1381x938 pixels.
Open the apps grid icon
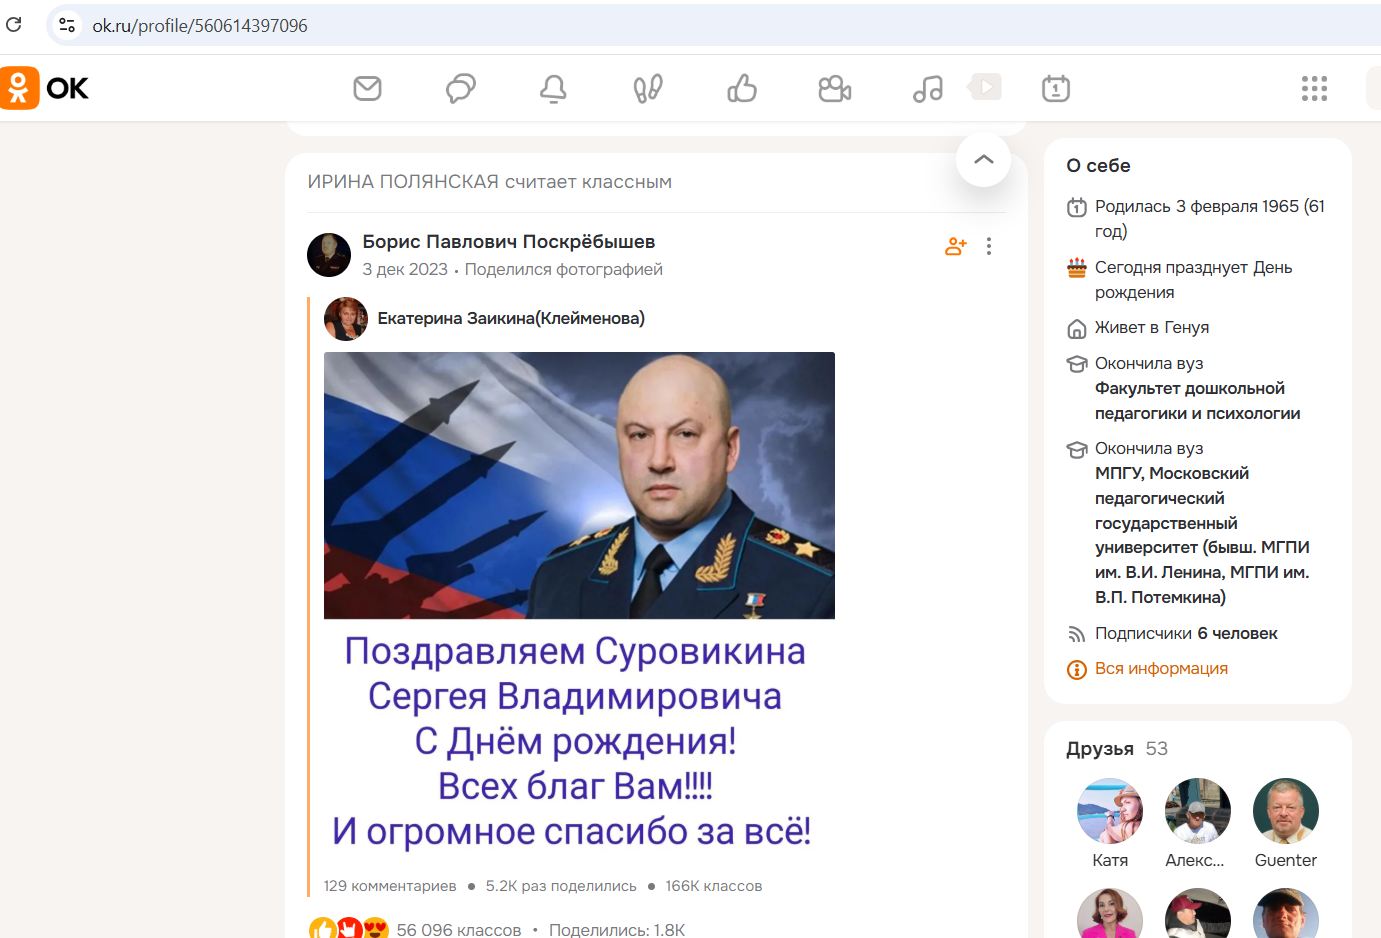tap(1314, 88)
